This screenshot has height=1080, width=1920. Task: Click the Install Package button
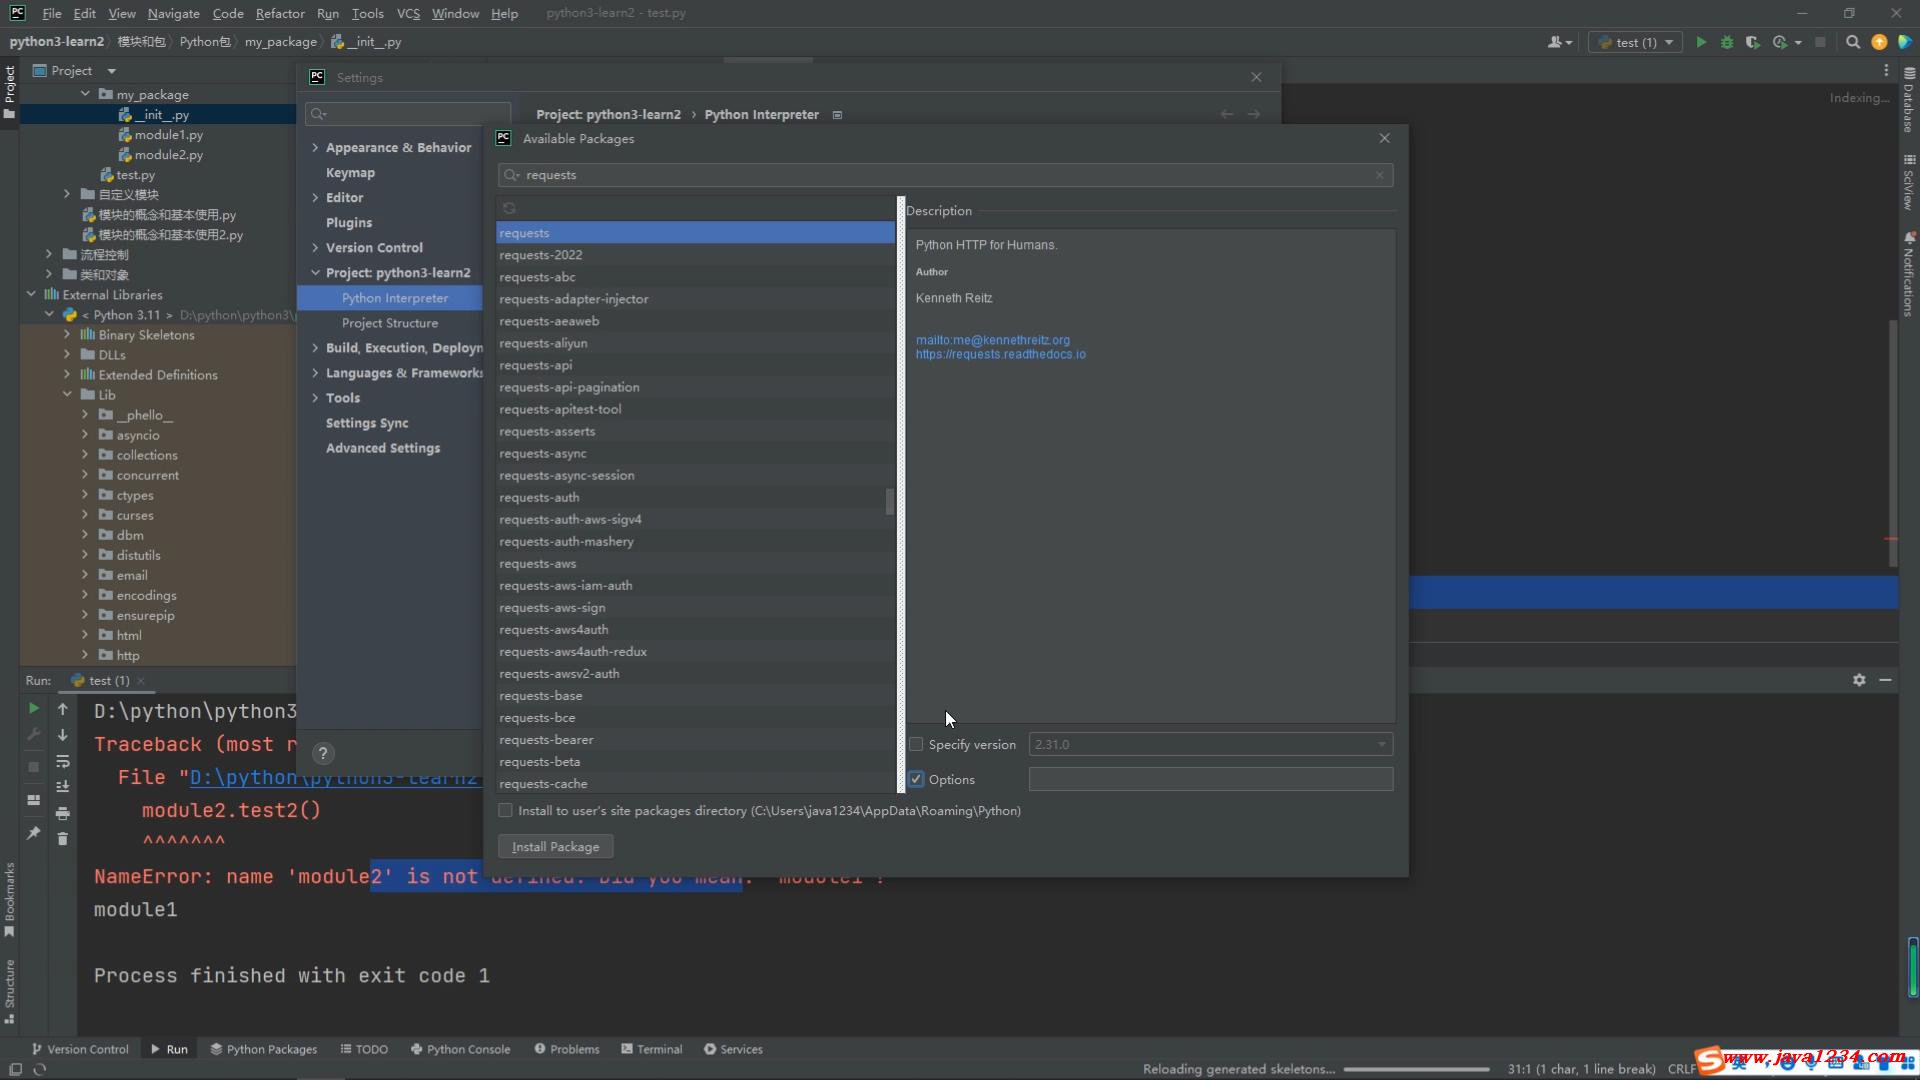click(555, 846)
